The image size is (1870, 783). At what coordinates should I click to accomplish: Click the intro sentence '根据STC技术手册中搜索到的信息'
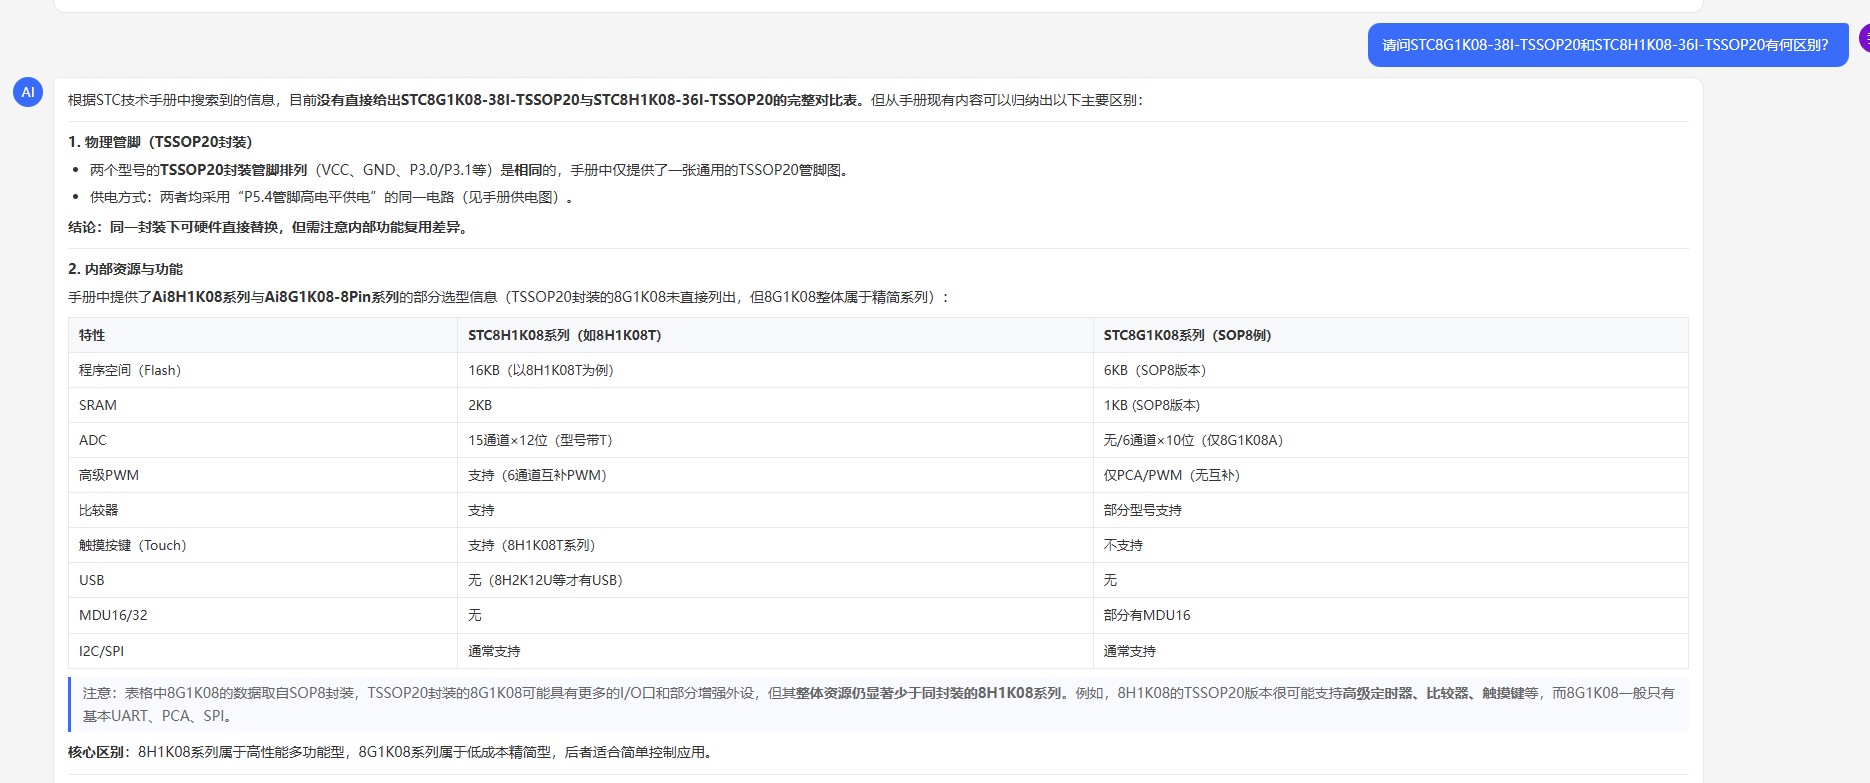point(606,100)
